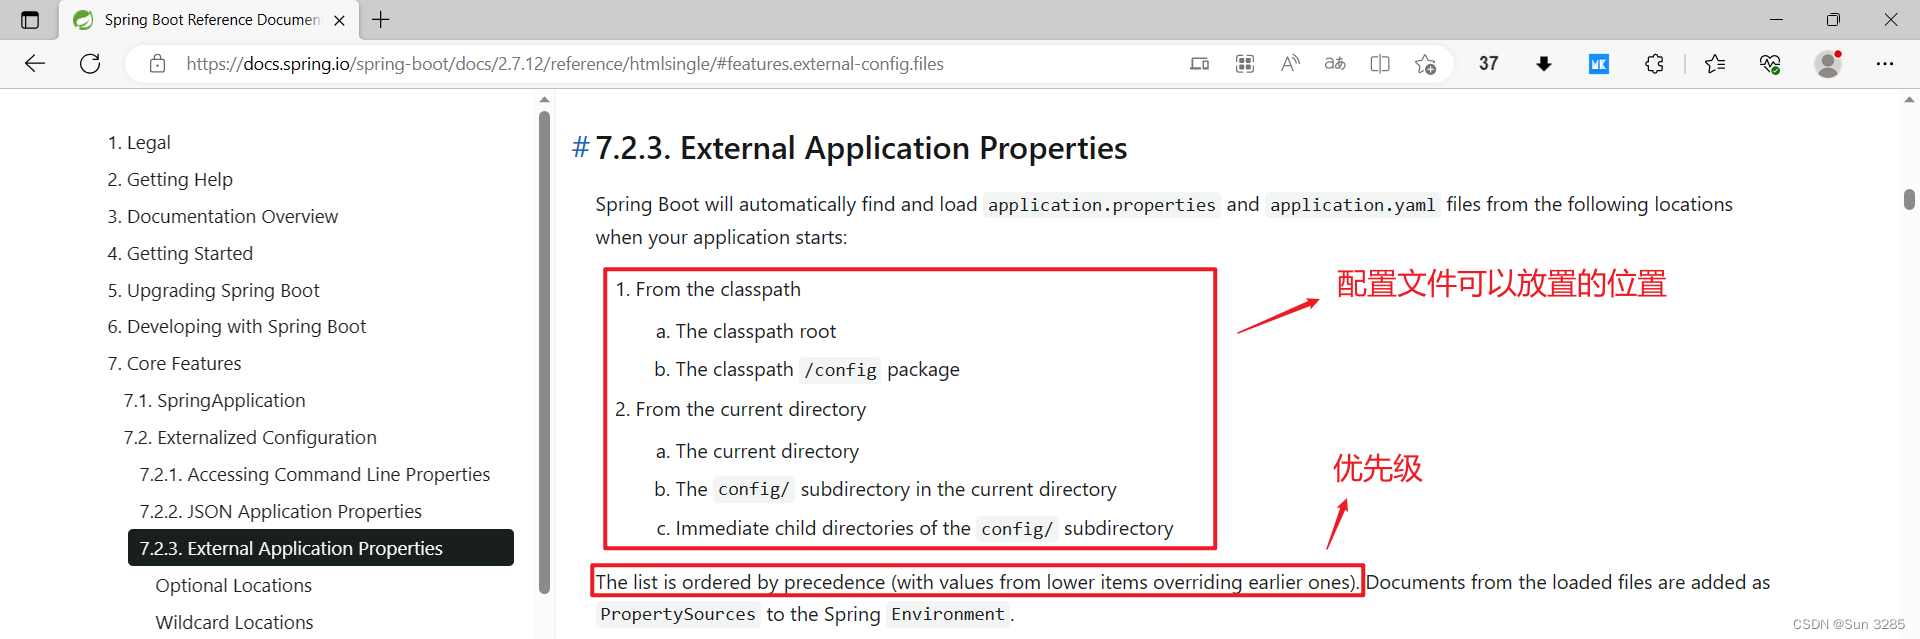Open the Favorites list
1920x639 pixels.
[1715, 64]
